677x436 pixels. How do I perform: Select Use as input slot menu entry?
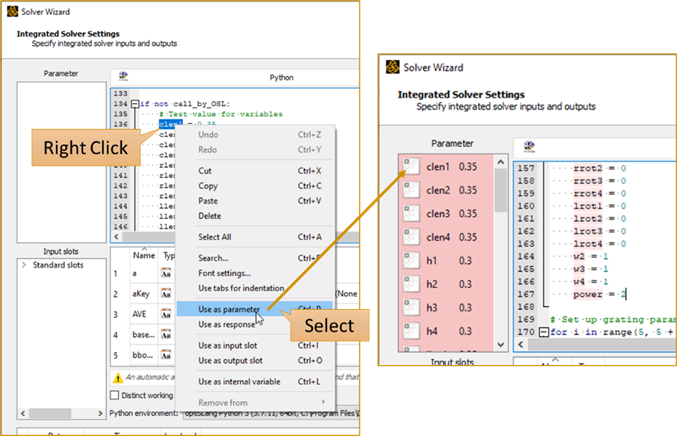(x=256, y=345)
